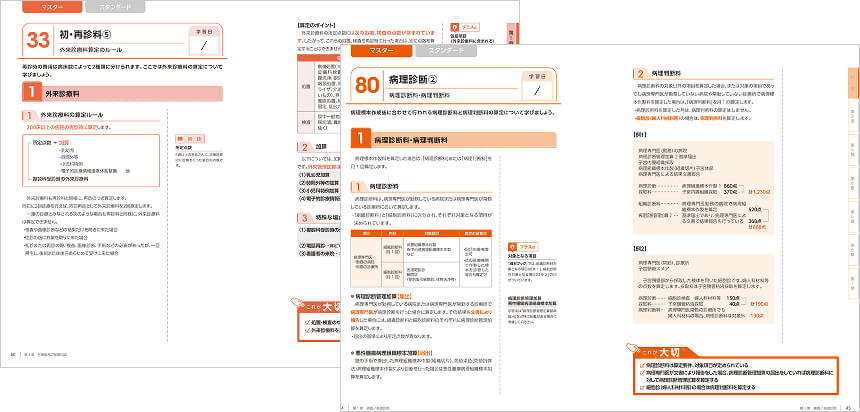Select the orange マスター tab on lesson 80 page
The width and height of the screenshot is (860, 412).
(x=381, y=51)
